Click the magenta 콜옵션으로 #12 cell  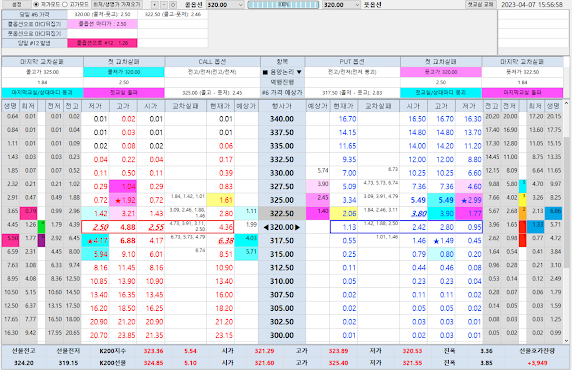(103, 43)
